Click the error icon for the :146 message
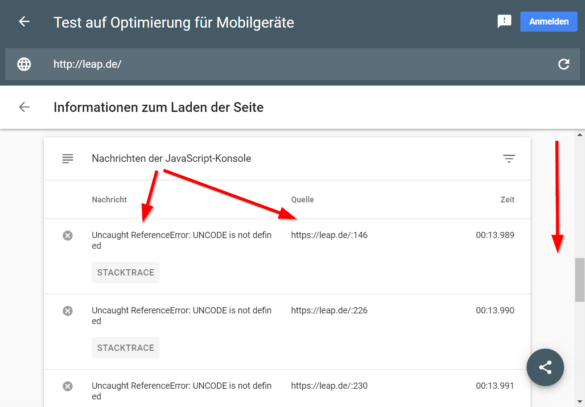Screen dimensions: 585x407 pyautogui.click(x=68, y=235)
